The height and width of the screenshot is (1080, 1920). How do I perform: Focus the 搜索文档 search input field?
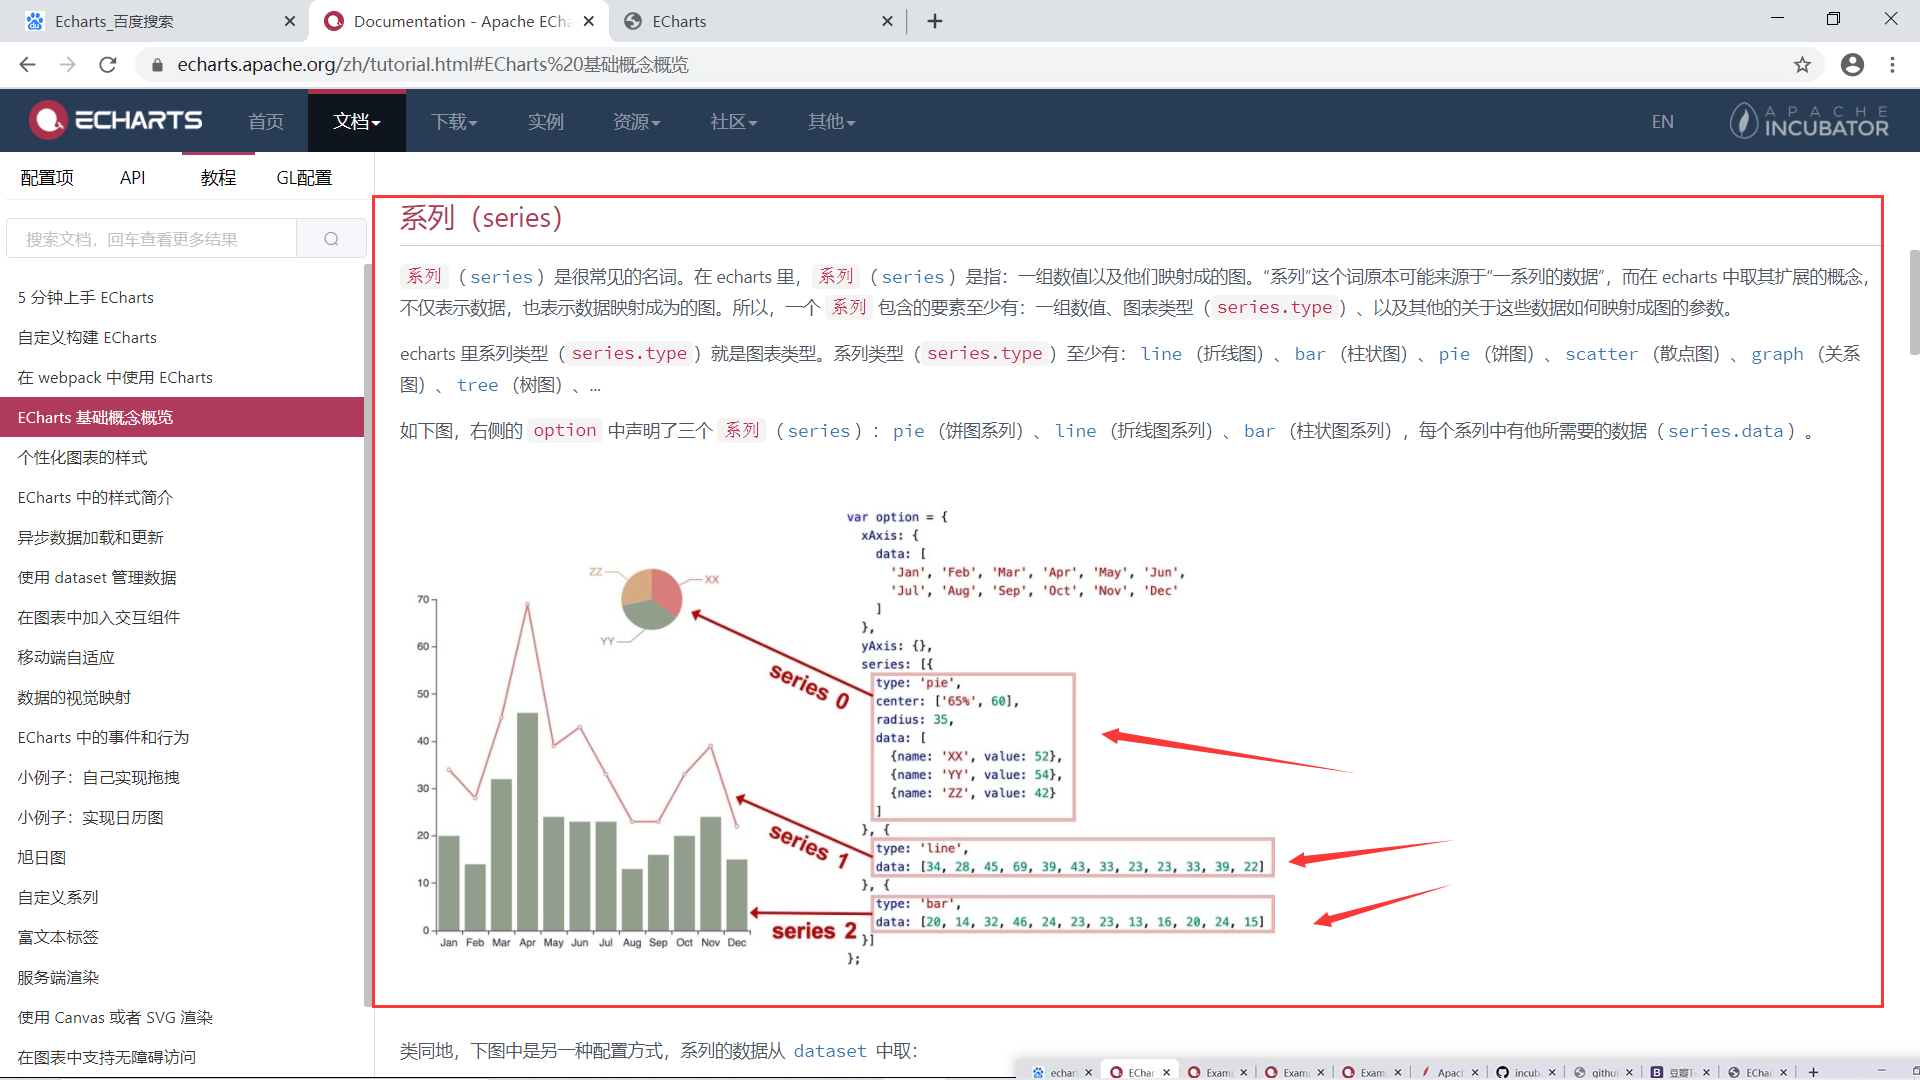coord(152,239)
